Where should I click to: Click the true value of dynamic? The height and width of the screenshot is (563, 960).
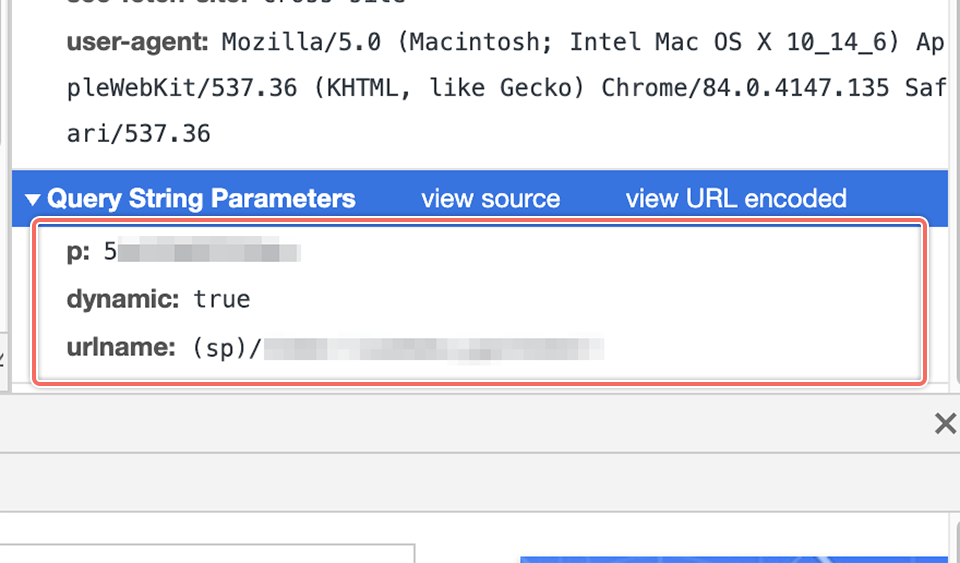click(x=222, y=299)
